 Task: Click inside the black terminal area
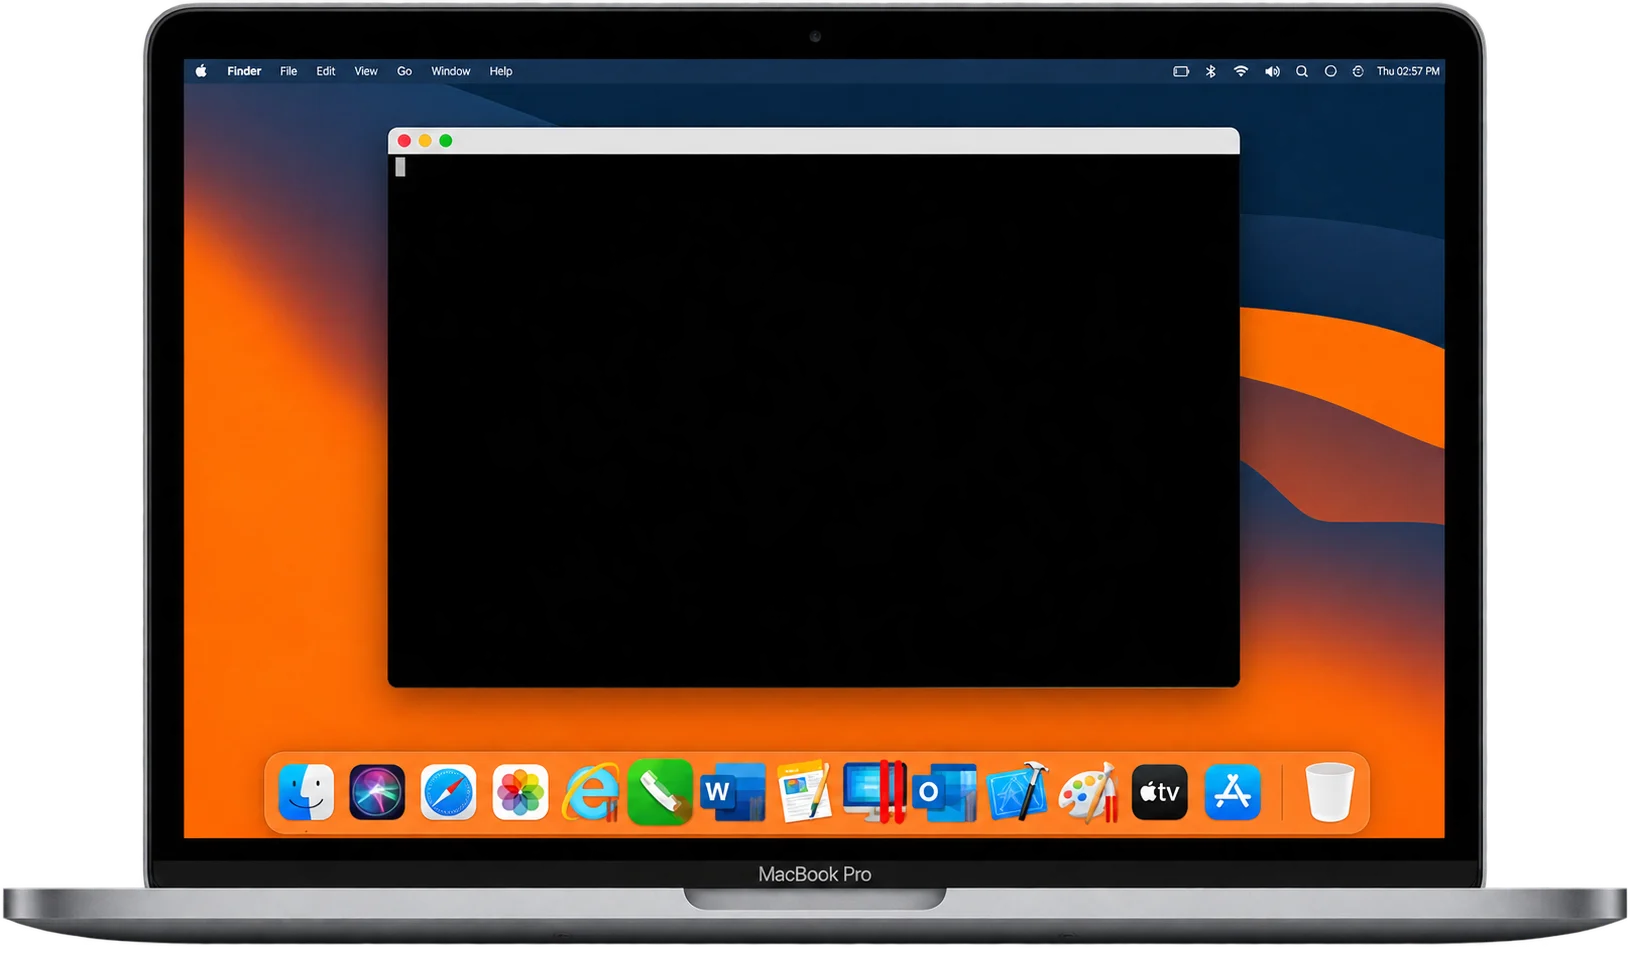[814, 420]
